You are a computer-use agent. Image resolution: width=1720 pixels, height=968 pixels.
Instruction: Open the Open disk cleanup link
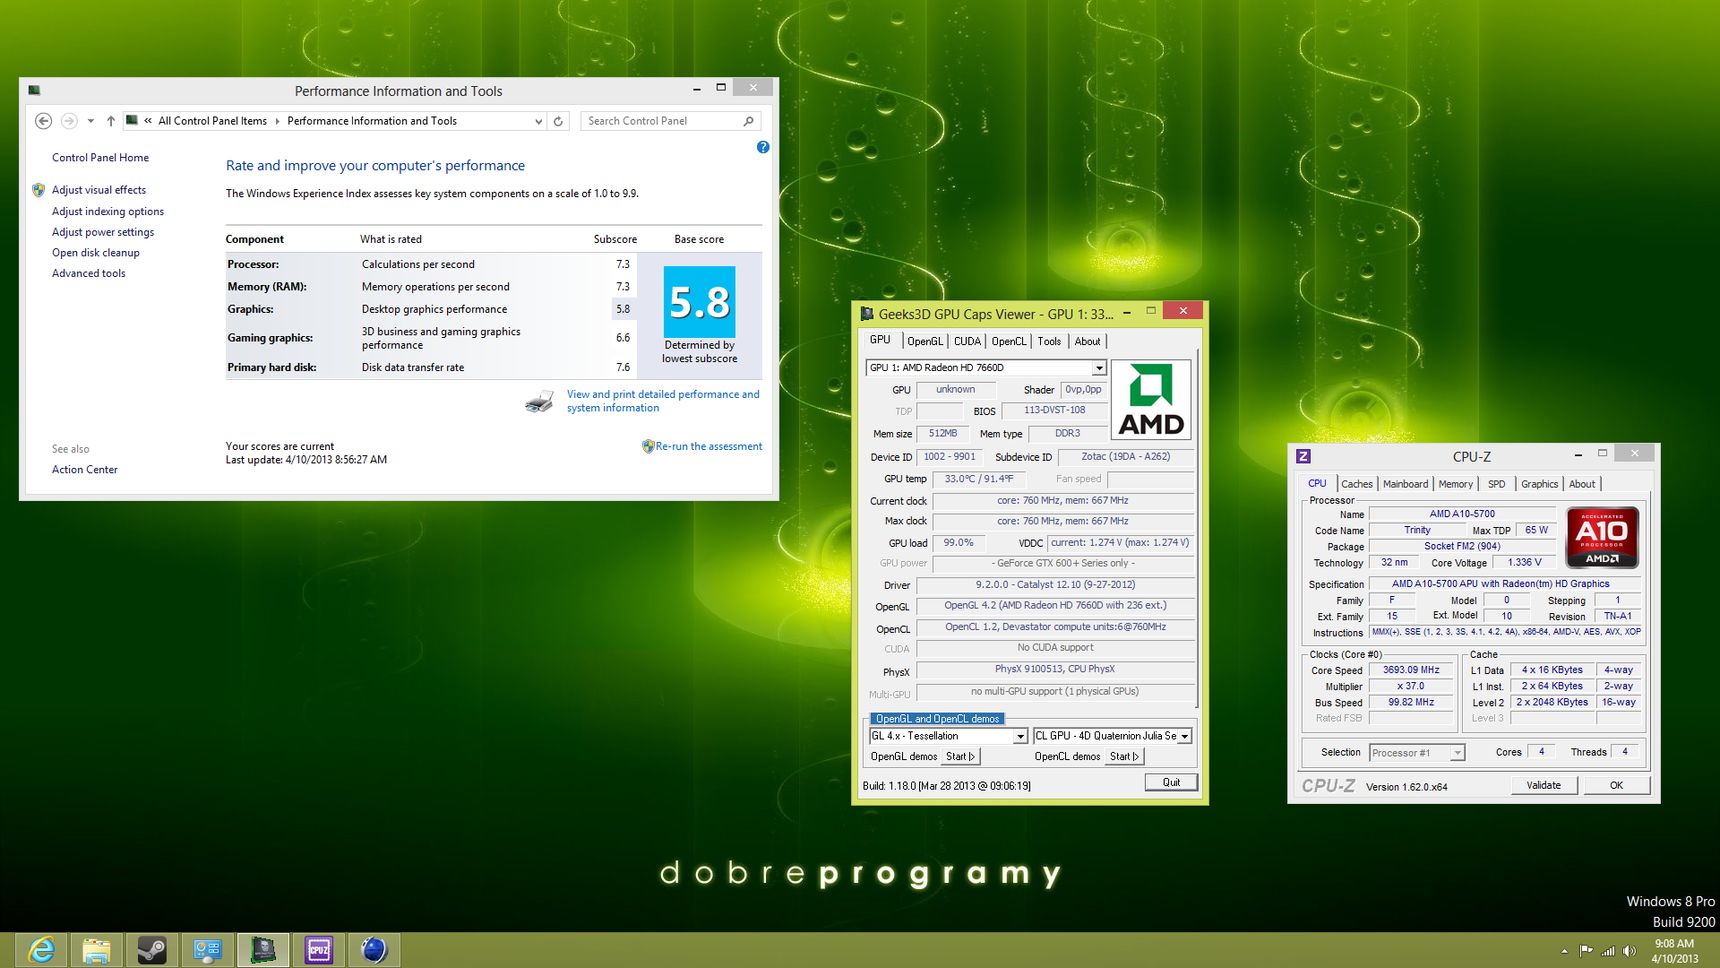(x=96, y=253)
